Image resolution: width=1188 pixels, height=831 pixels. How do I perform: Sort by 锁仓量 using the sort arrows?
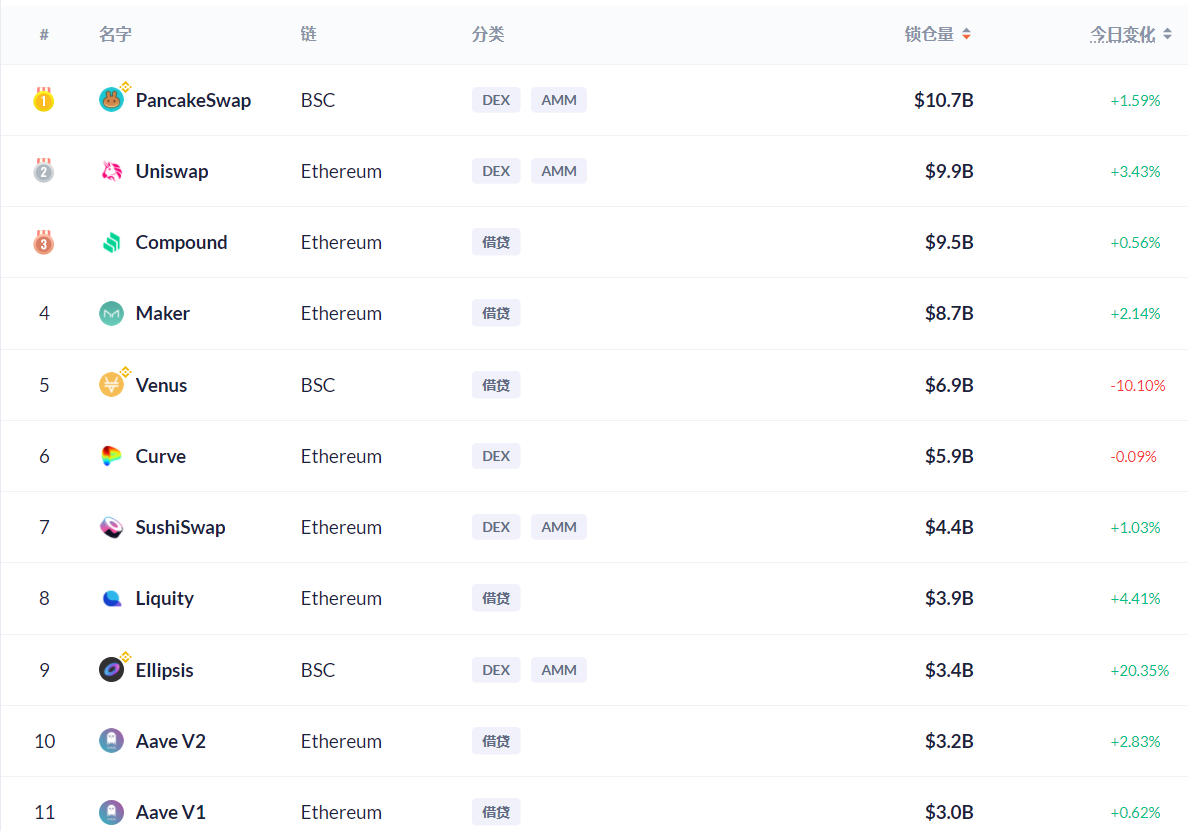coord(966,34)
